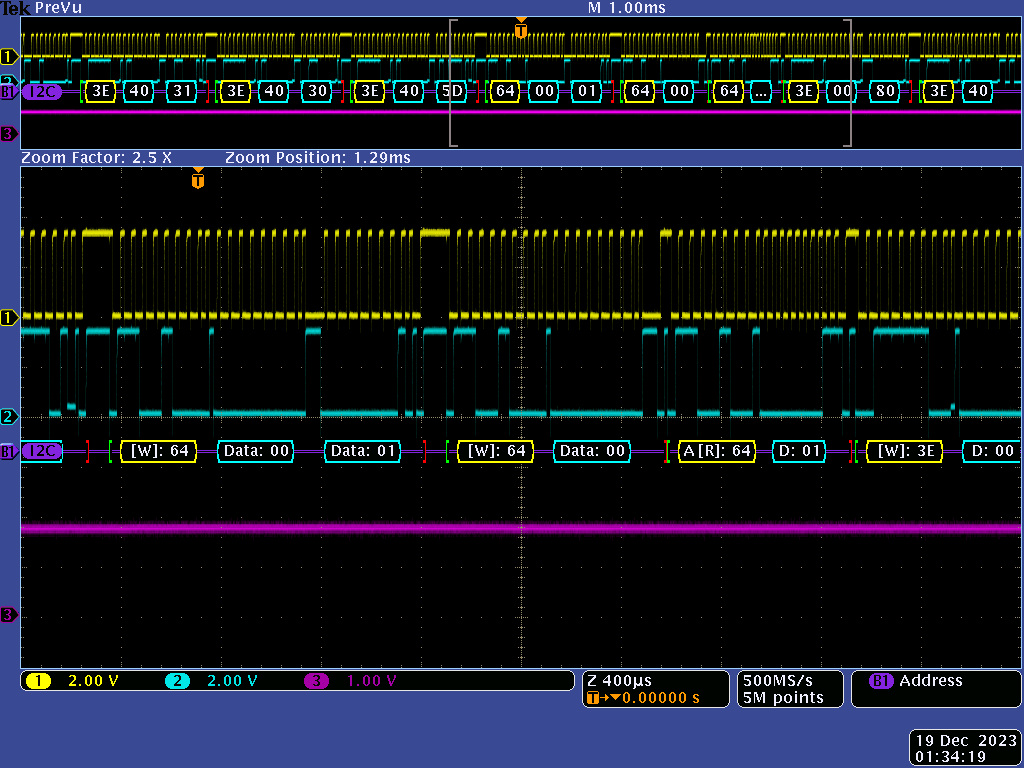Viewport: 1024px width, 768px height.
Task: Select decoded packet 01 in overview
Action: [x=587, y=91]
